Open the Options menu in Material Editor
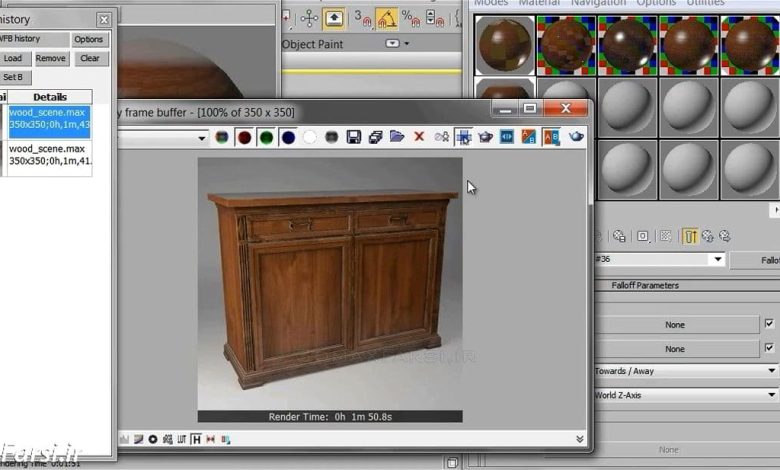Screen dimensions: 780x470 656,2
